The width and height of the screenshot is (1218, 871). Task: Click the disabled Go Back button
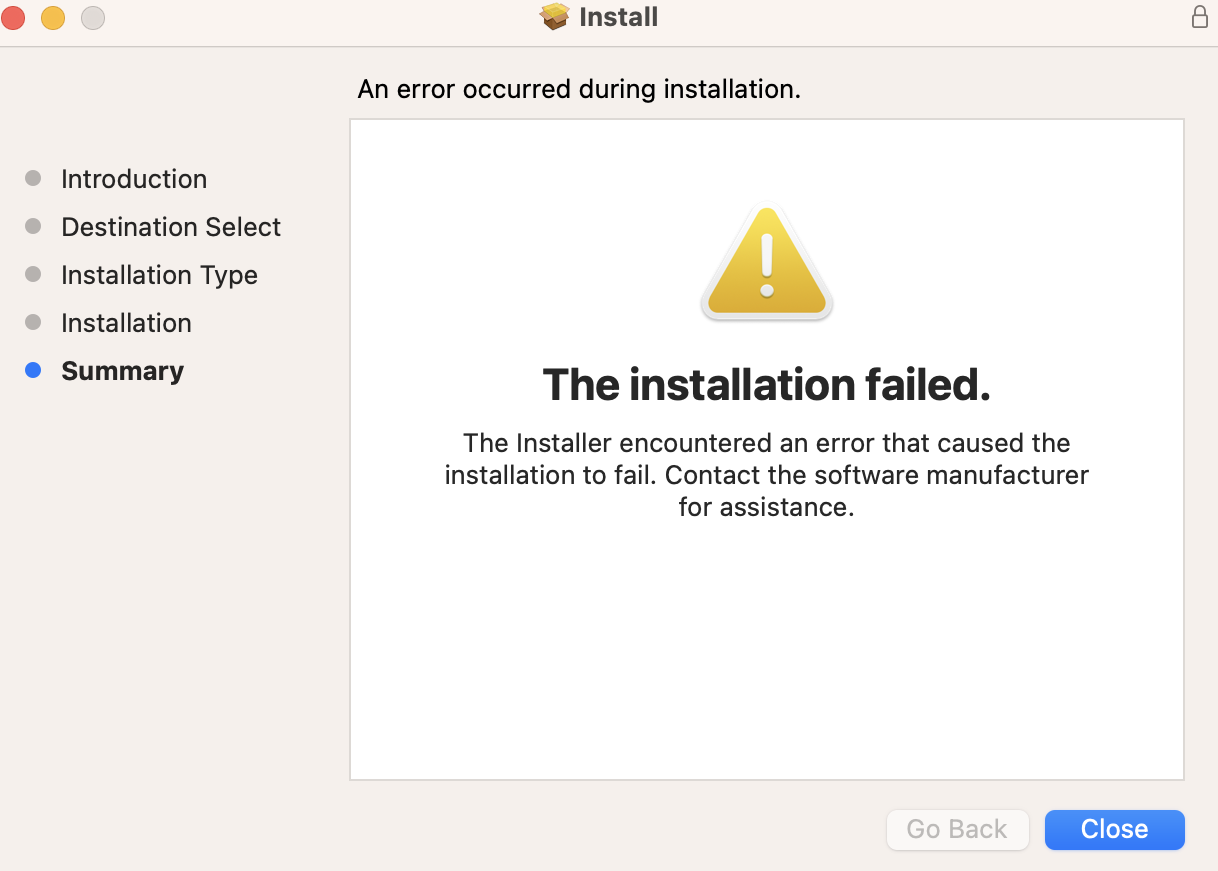(957, 829)
